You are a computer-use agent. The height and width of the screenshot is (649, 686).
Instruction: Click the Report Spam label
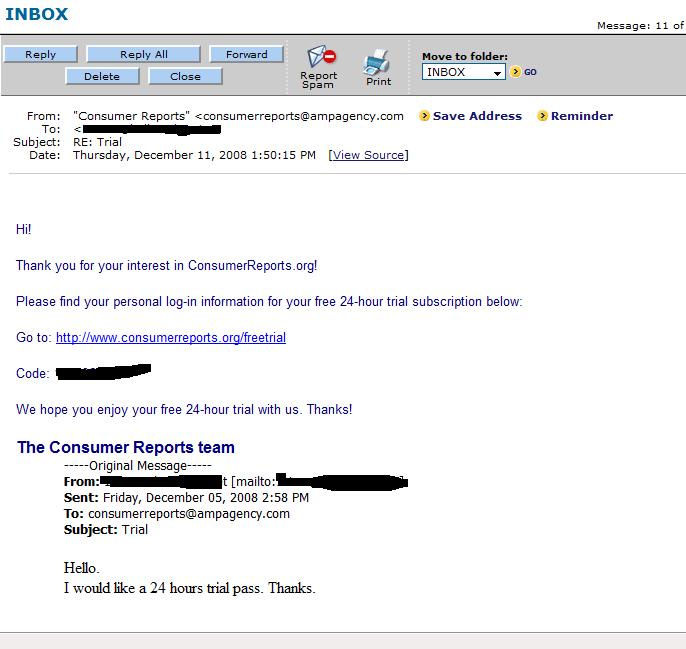click(318, 80)
